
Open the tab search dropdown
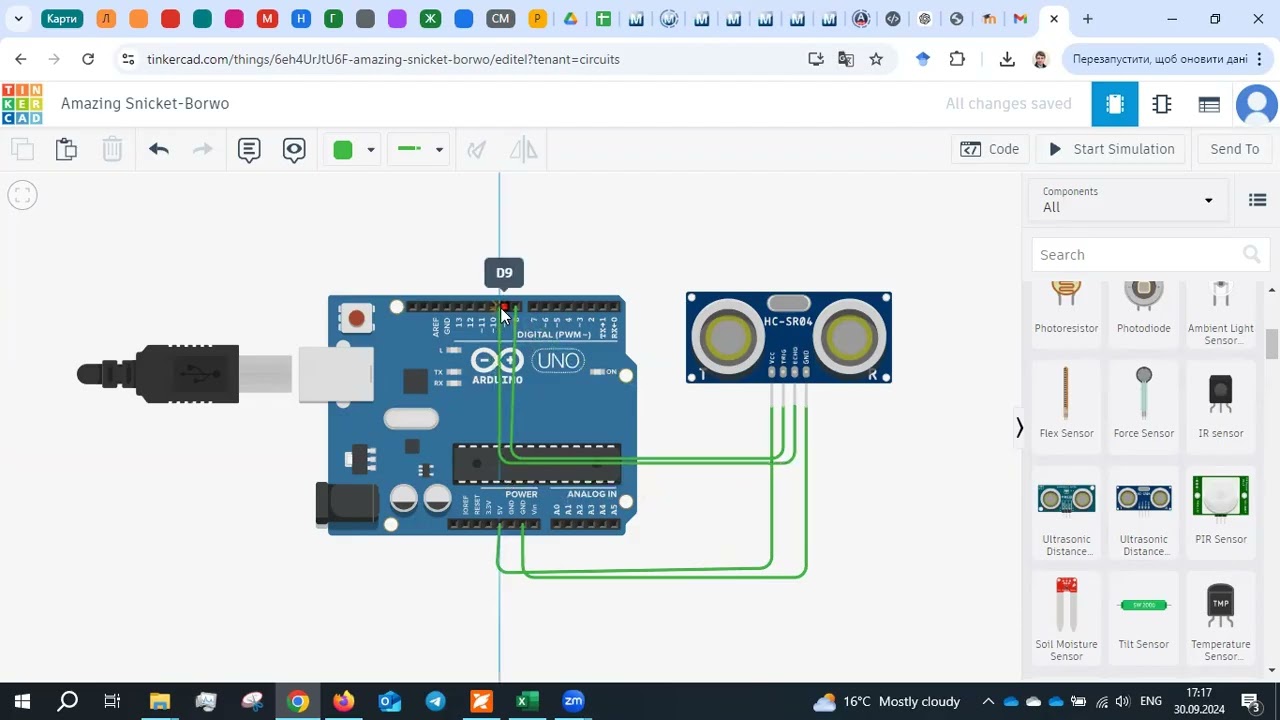[18, 19]
